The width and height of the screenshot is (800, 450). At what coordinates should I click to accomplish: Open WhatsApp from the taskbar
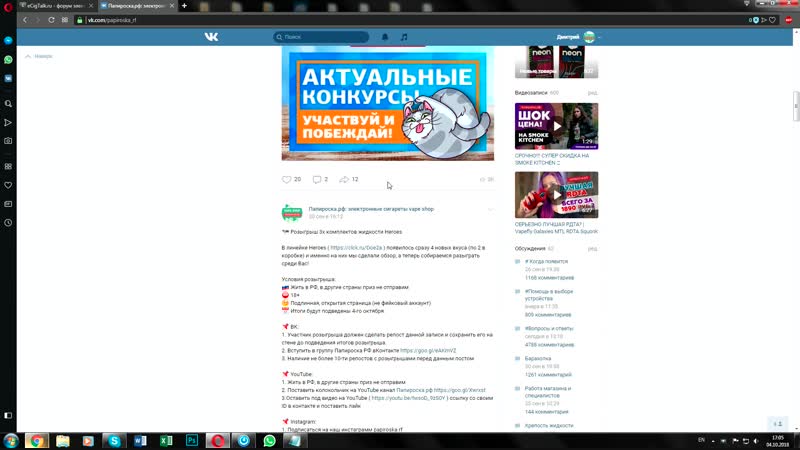pyautogui.click(x=269, y=441)
